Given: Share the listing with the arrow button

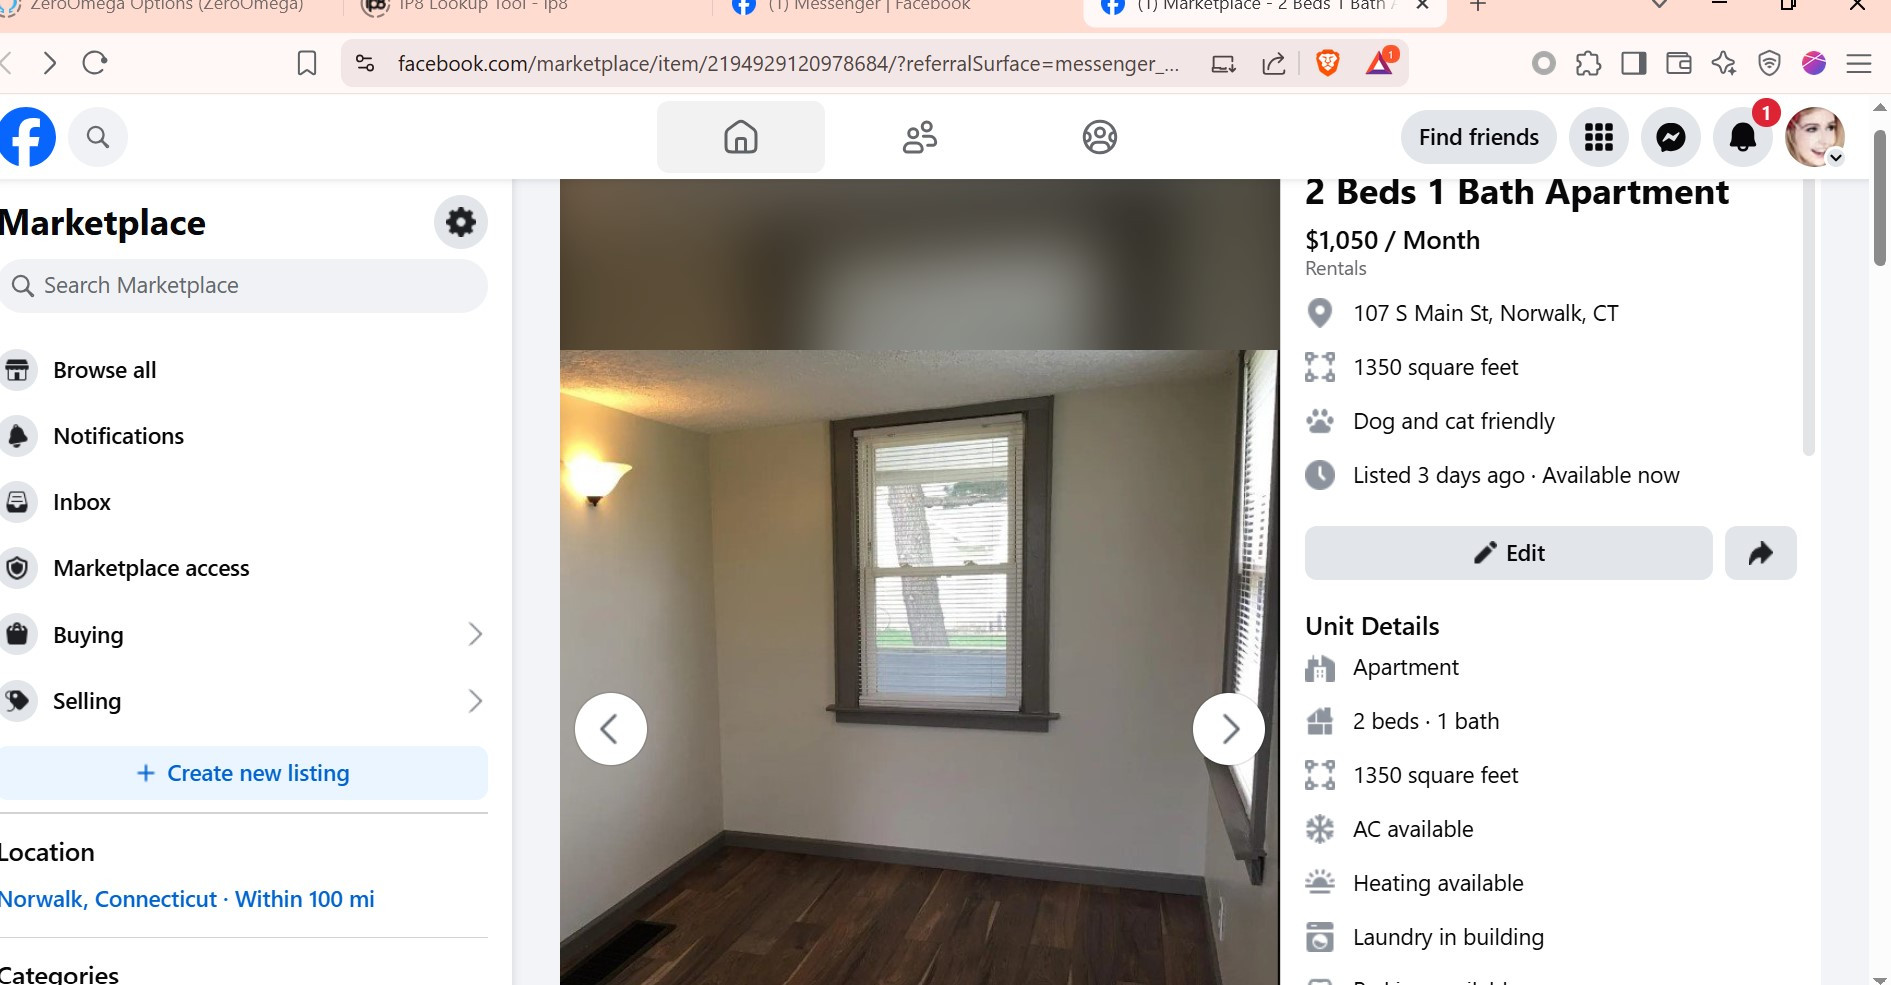Looking at the screenshot, I should point(1761,553).
